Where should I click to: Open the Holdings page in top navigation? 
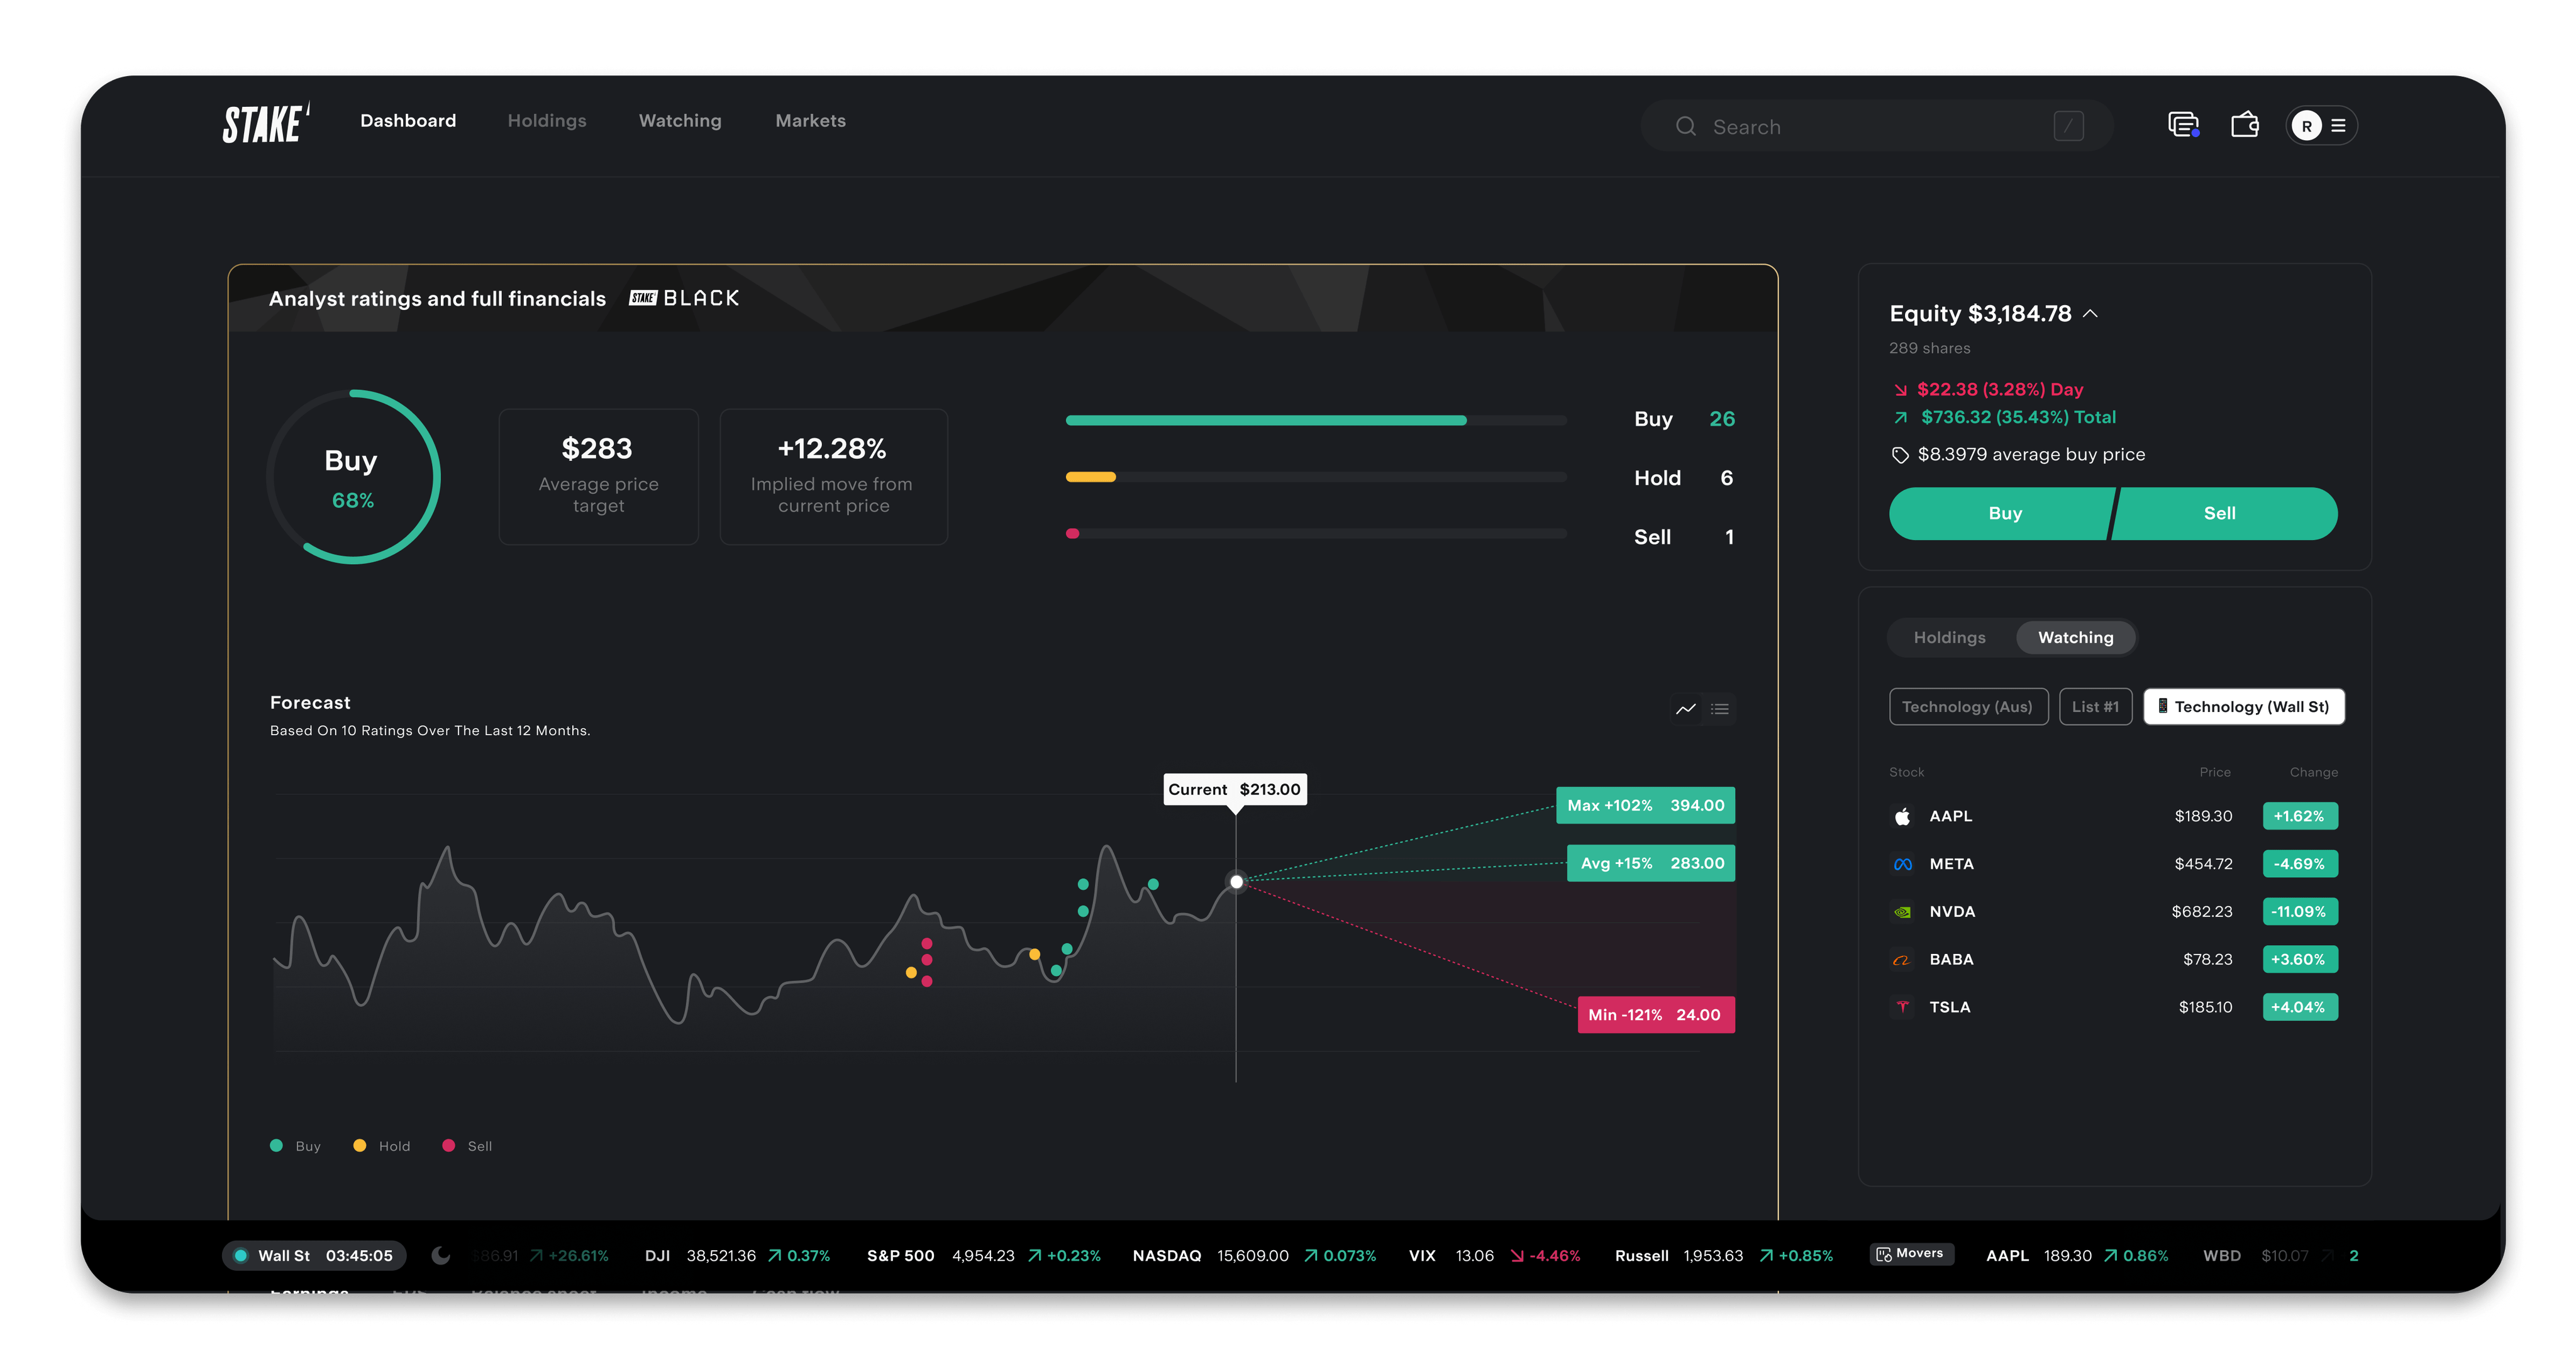click(x=547, y=121)
